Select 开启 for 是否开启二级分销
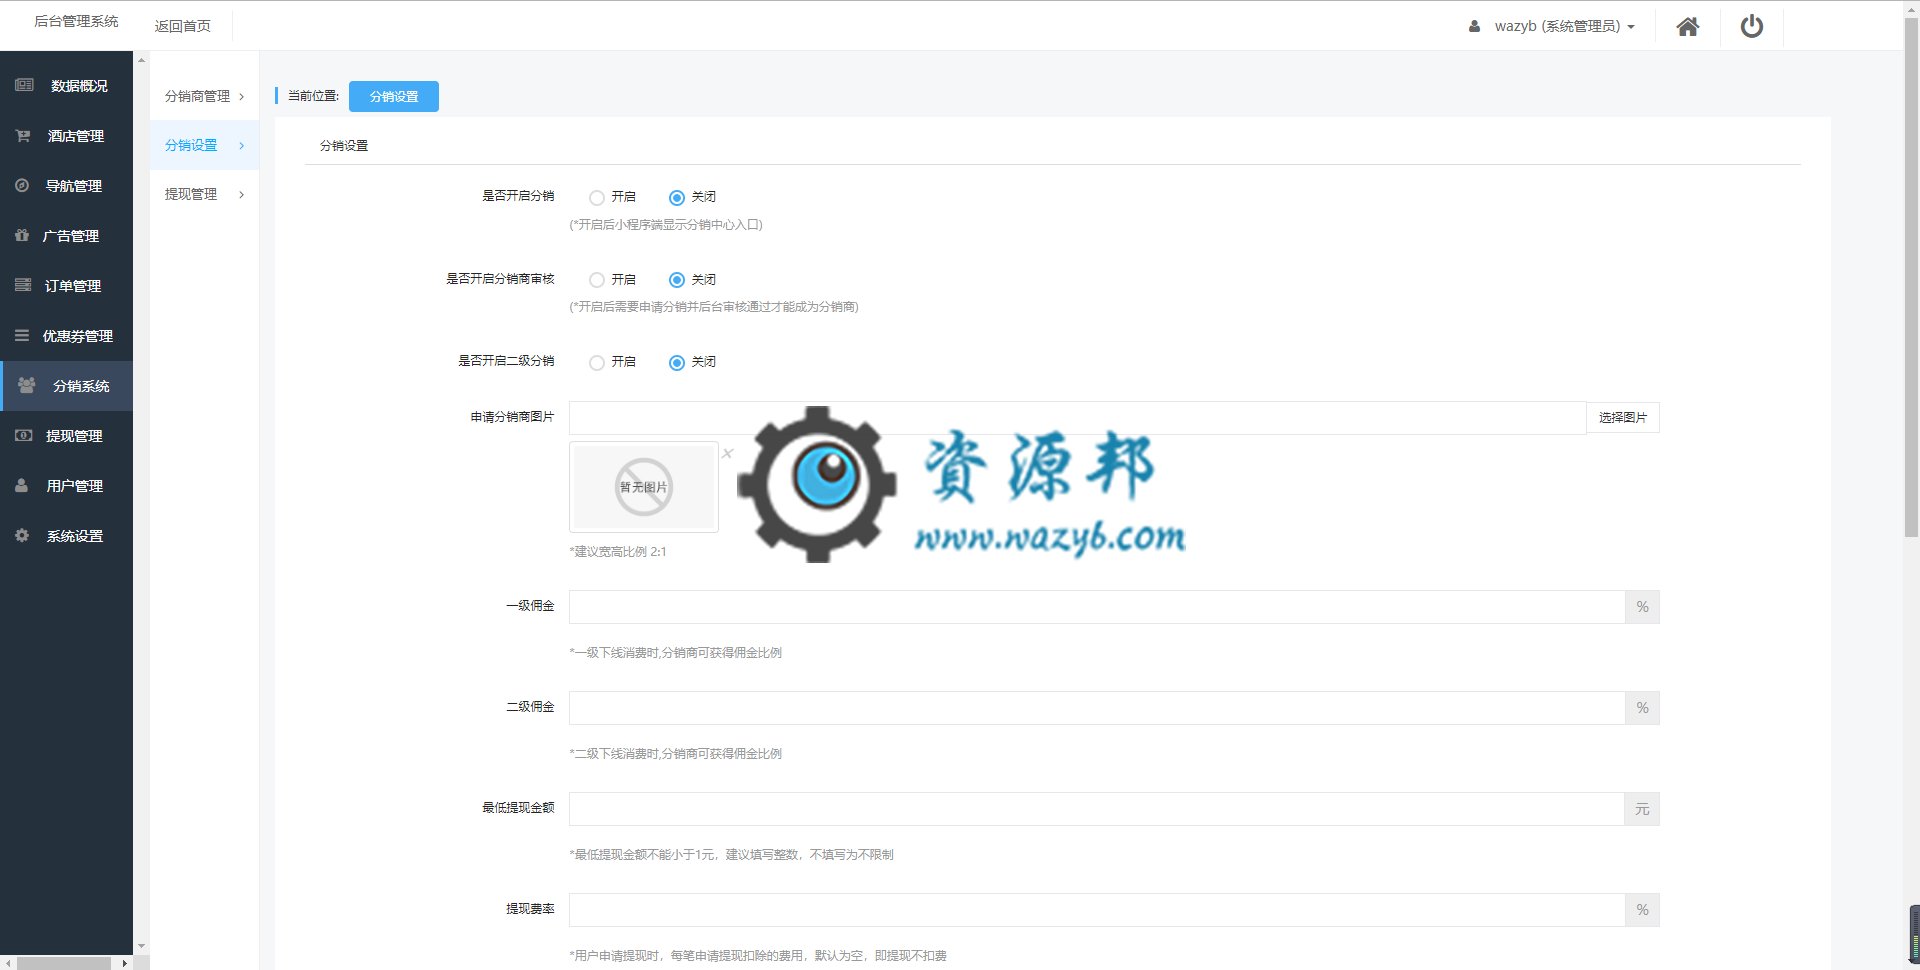Image resolution: width=1920 pixels, height=970 pixels. tap(597, 362)
